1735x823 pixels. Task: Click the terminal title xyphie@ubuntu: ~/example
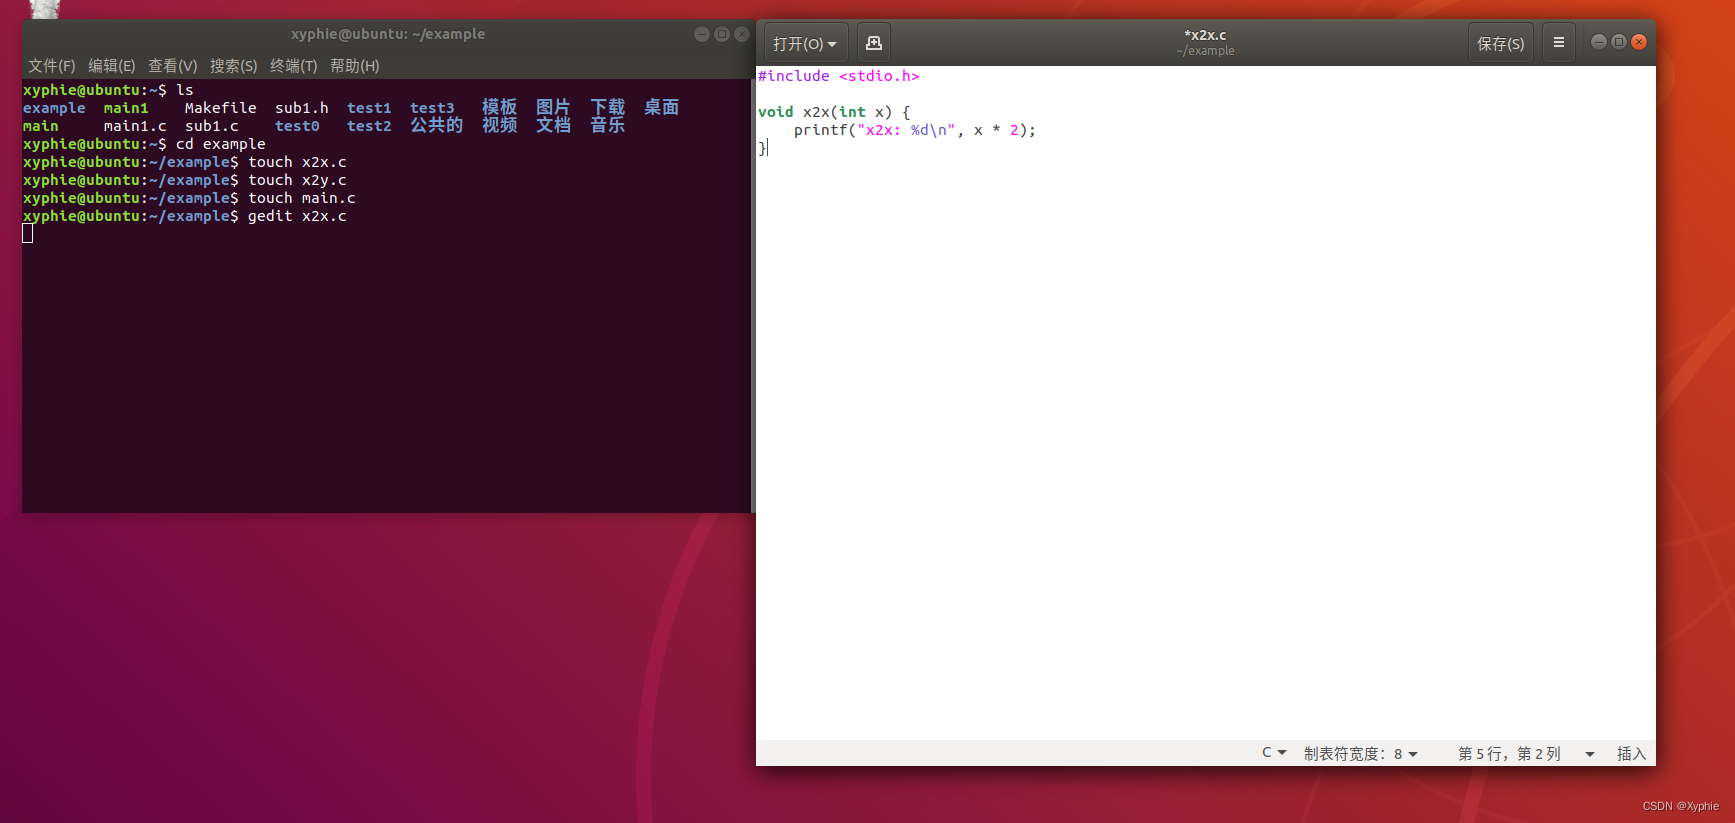[388, 34]
